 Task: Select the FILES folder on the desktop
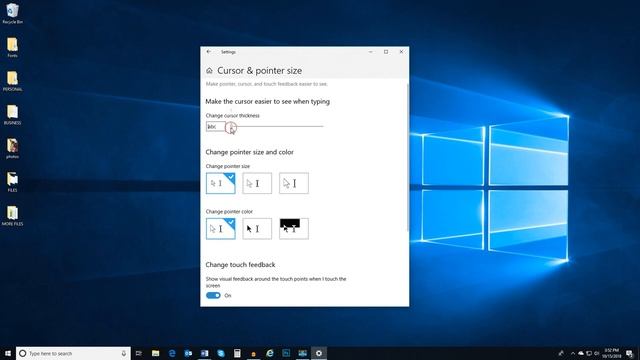click(12, 182)
